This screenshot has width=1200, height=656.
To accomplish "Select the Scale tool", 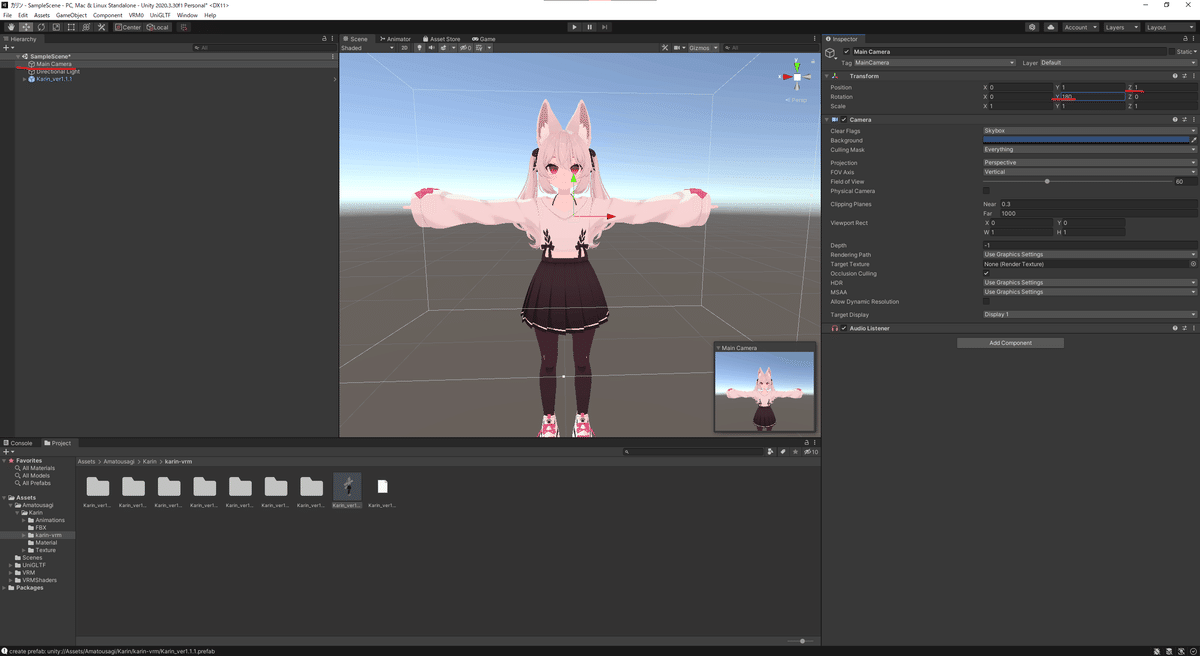I will click(56, 27).
